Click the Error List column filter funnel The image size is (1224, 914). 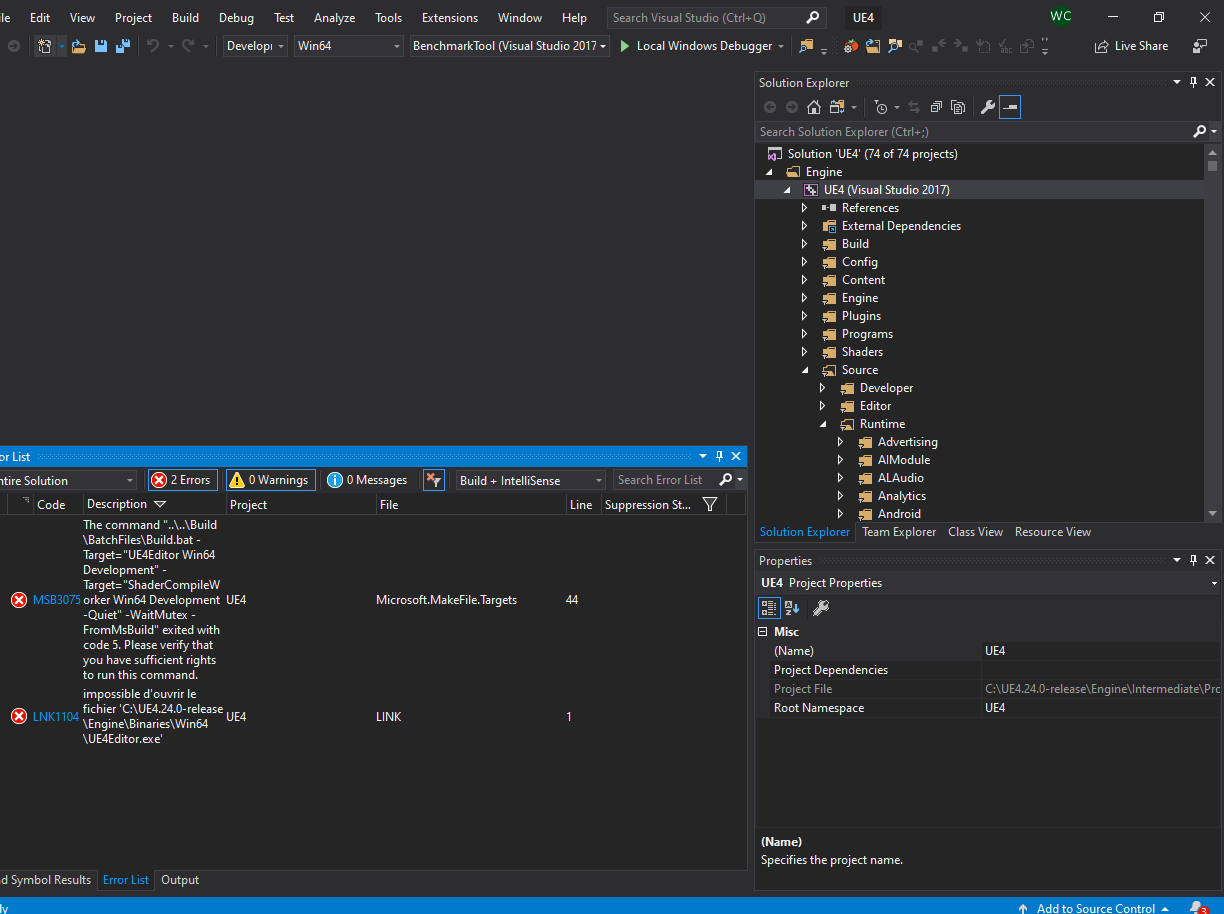tap(710, 504)
